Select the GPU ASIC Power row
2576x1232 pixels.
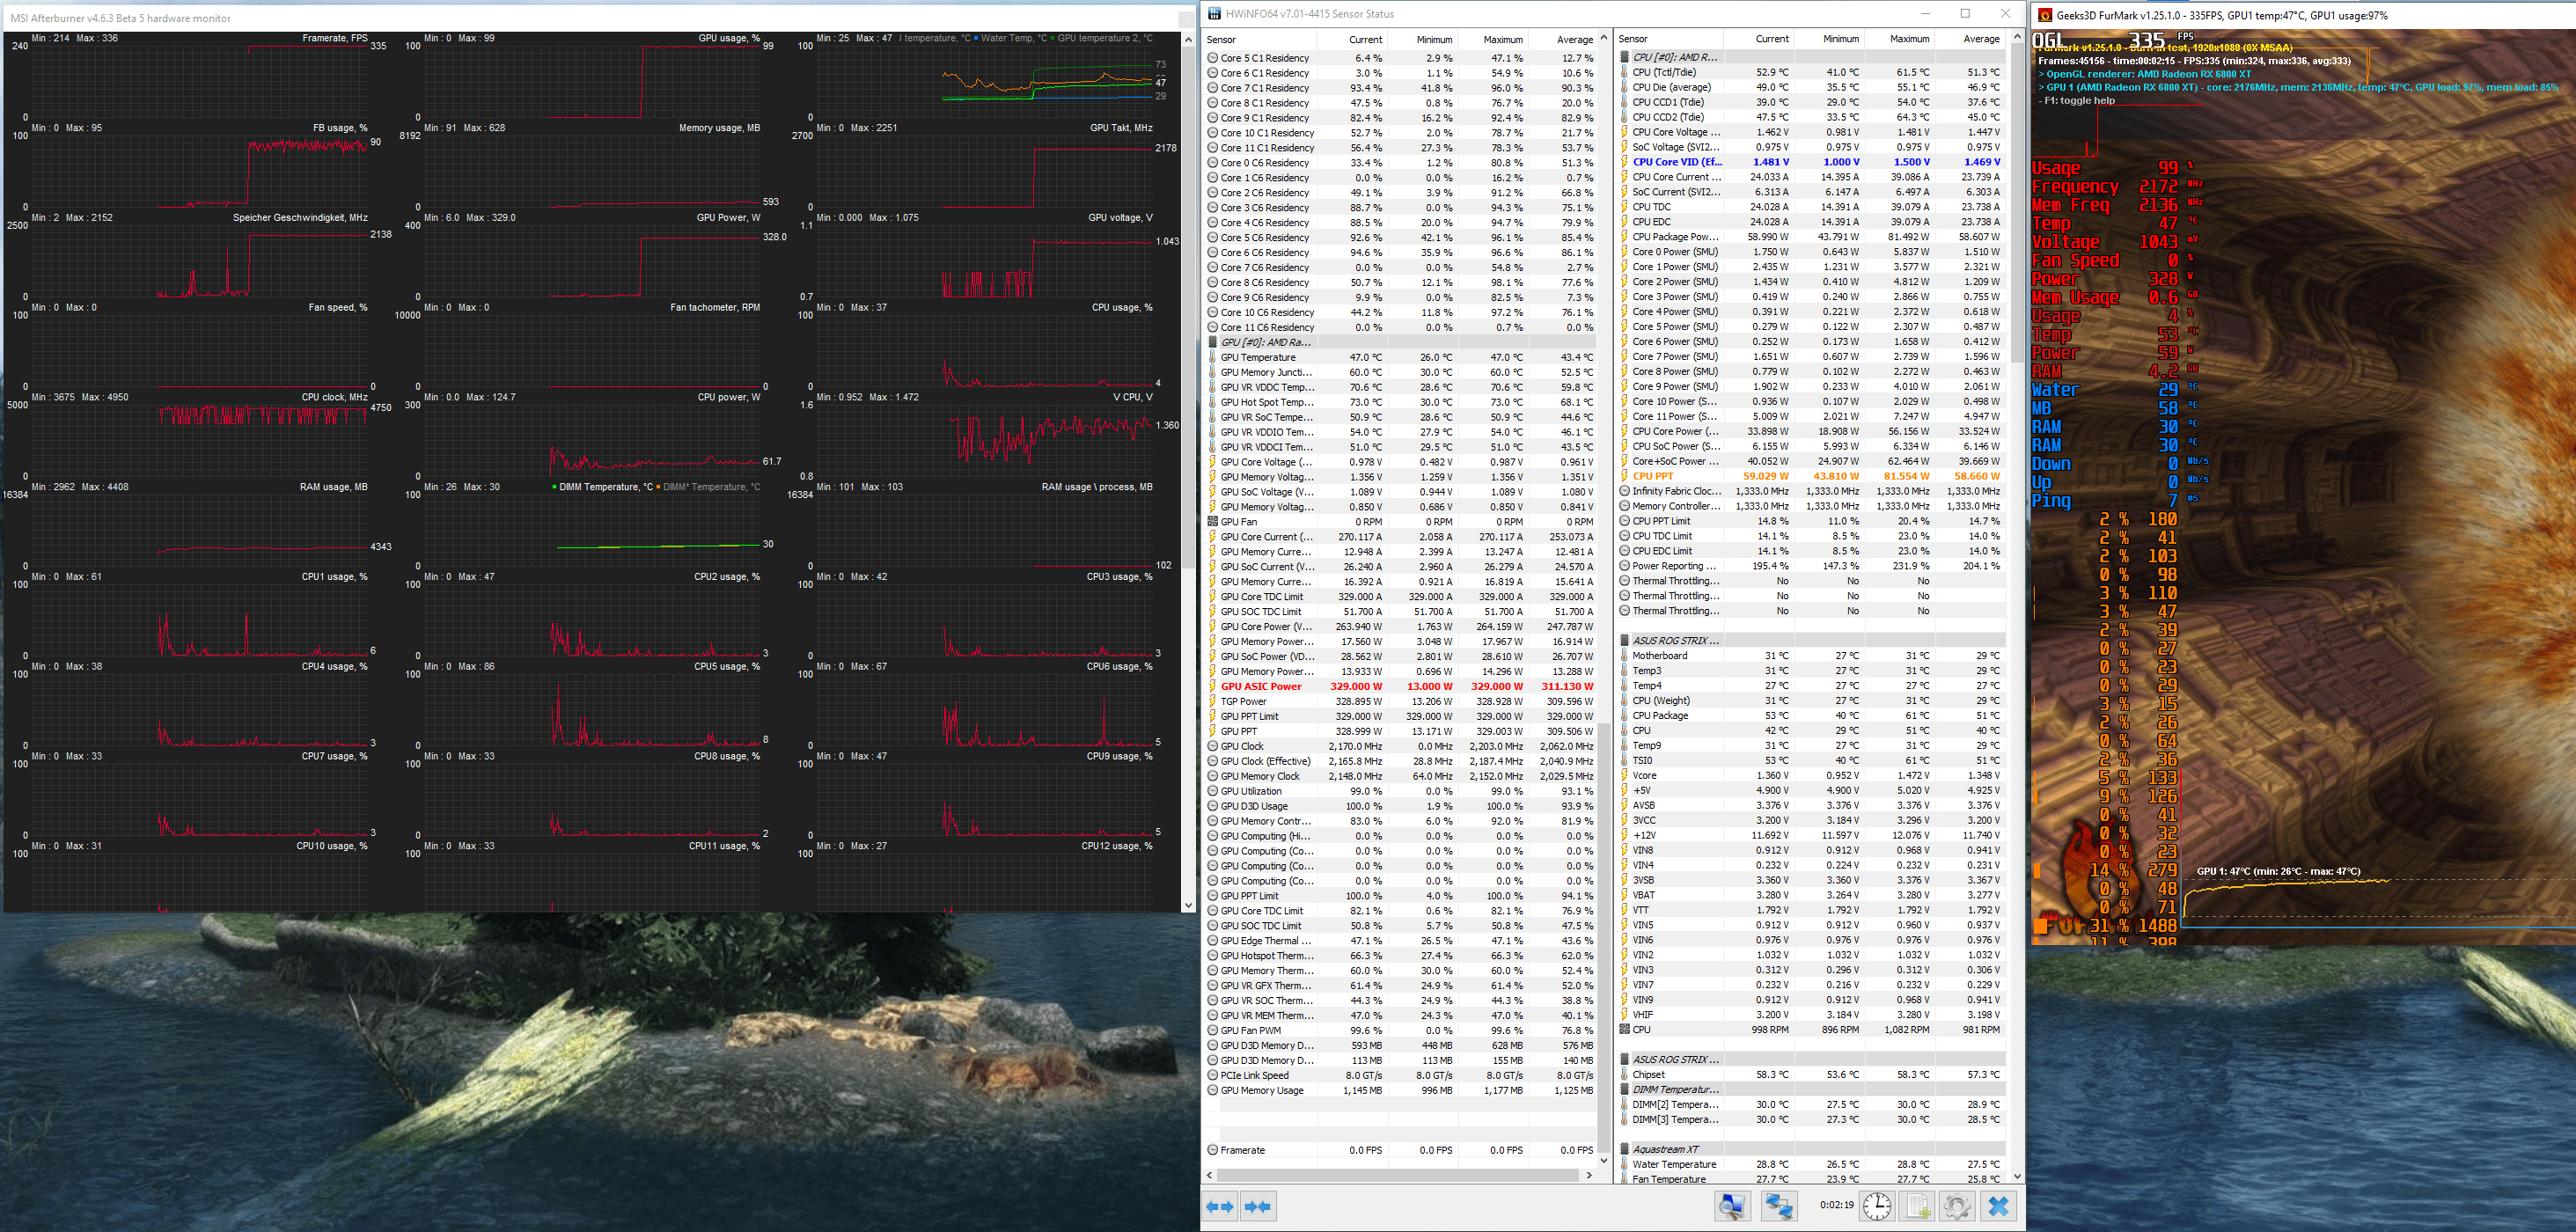coord(1400,686)
